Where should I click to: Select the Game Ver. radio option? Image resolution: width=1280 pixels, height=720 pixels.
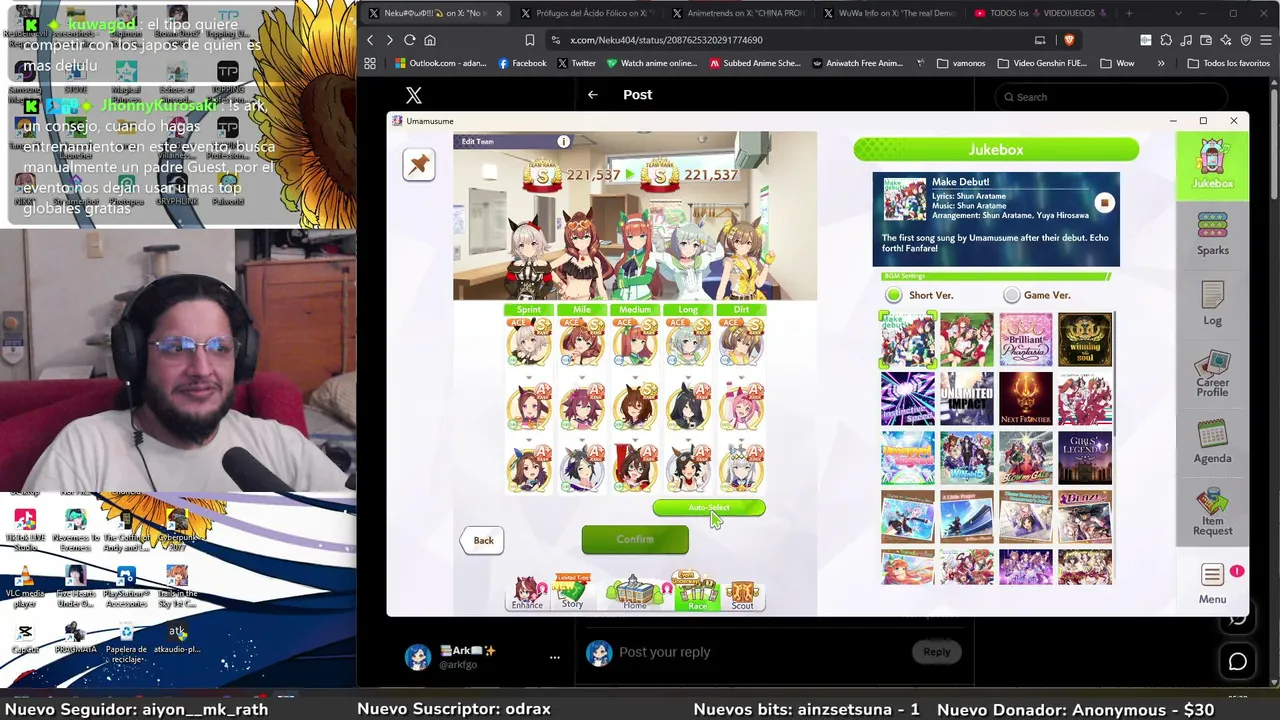point(1037,295)
